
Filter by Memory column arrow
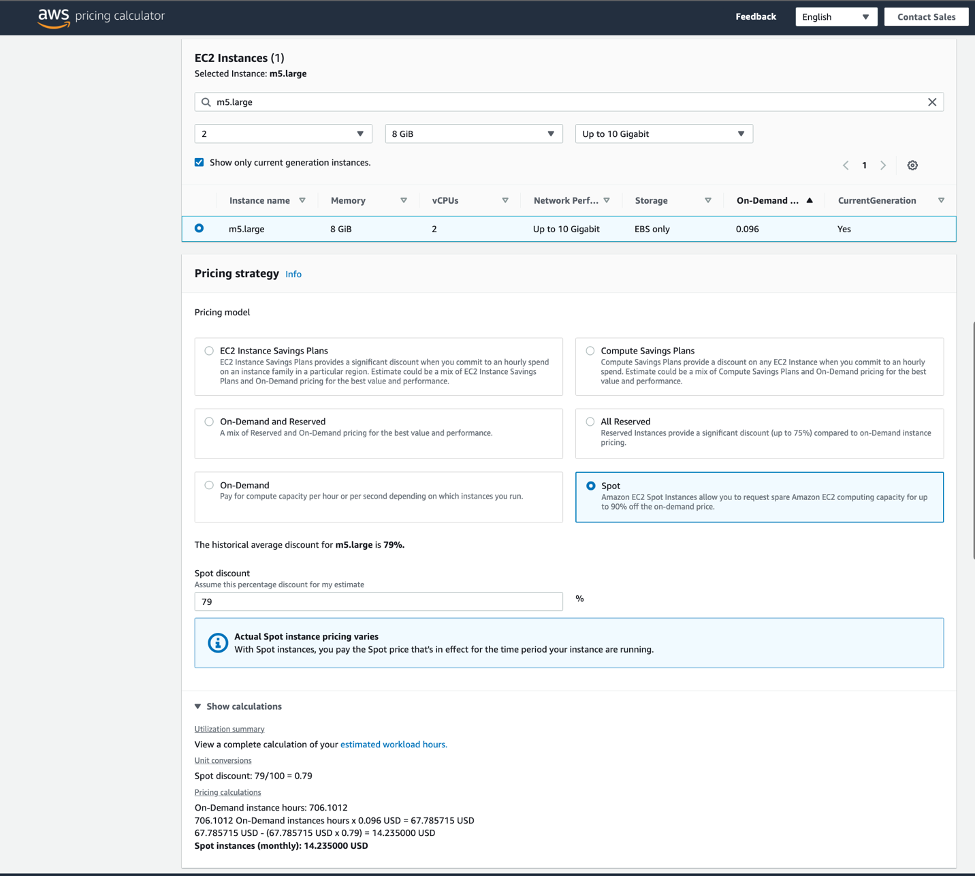point(404,201)
